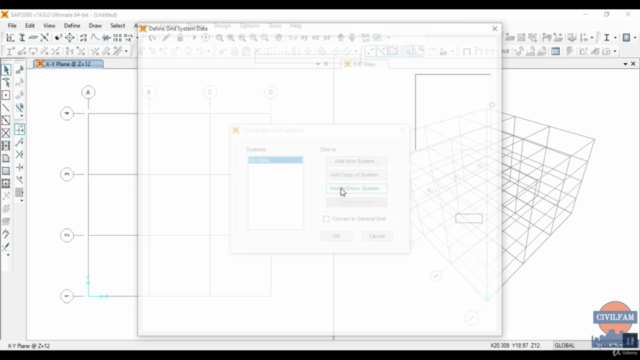The image size is (640, 360).
Task: Click the shaded square icon at far right
Action: [x=627, y=38]
